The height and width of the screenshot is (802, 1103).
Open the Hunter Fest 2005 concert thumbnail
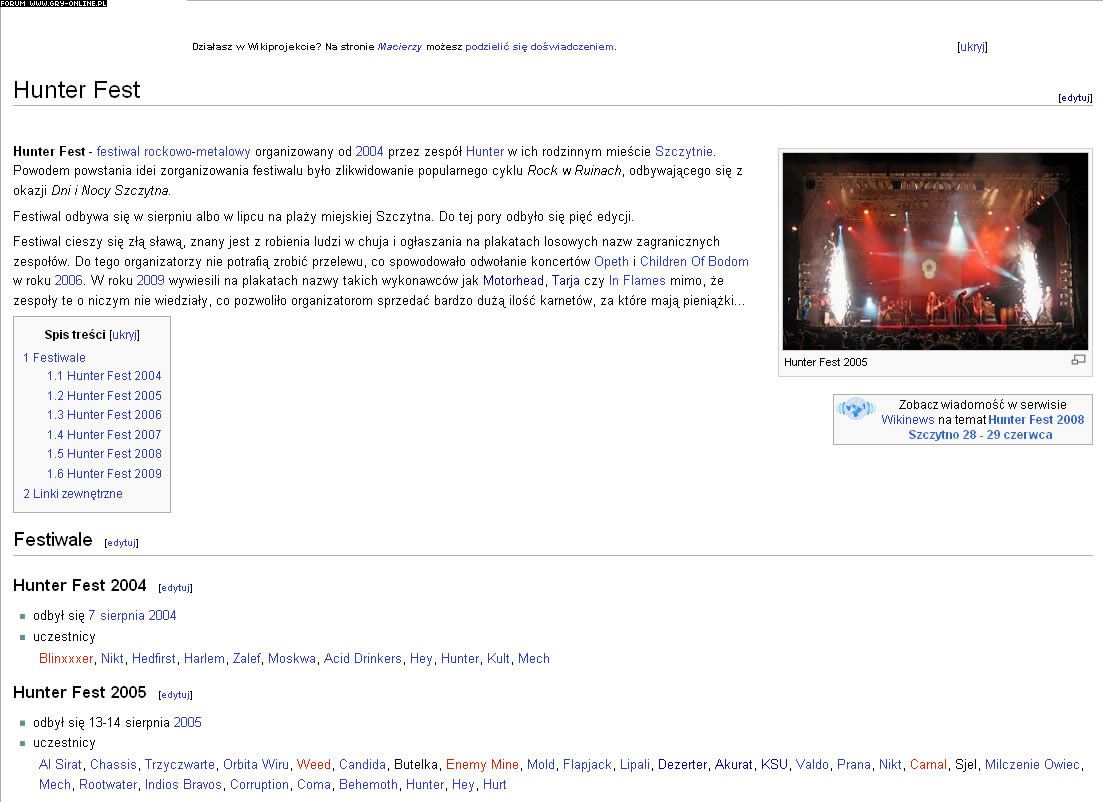(935, 251)
